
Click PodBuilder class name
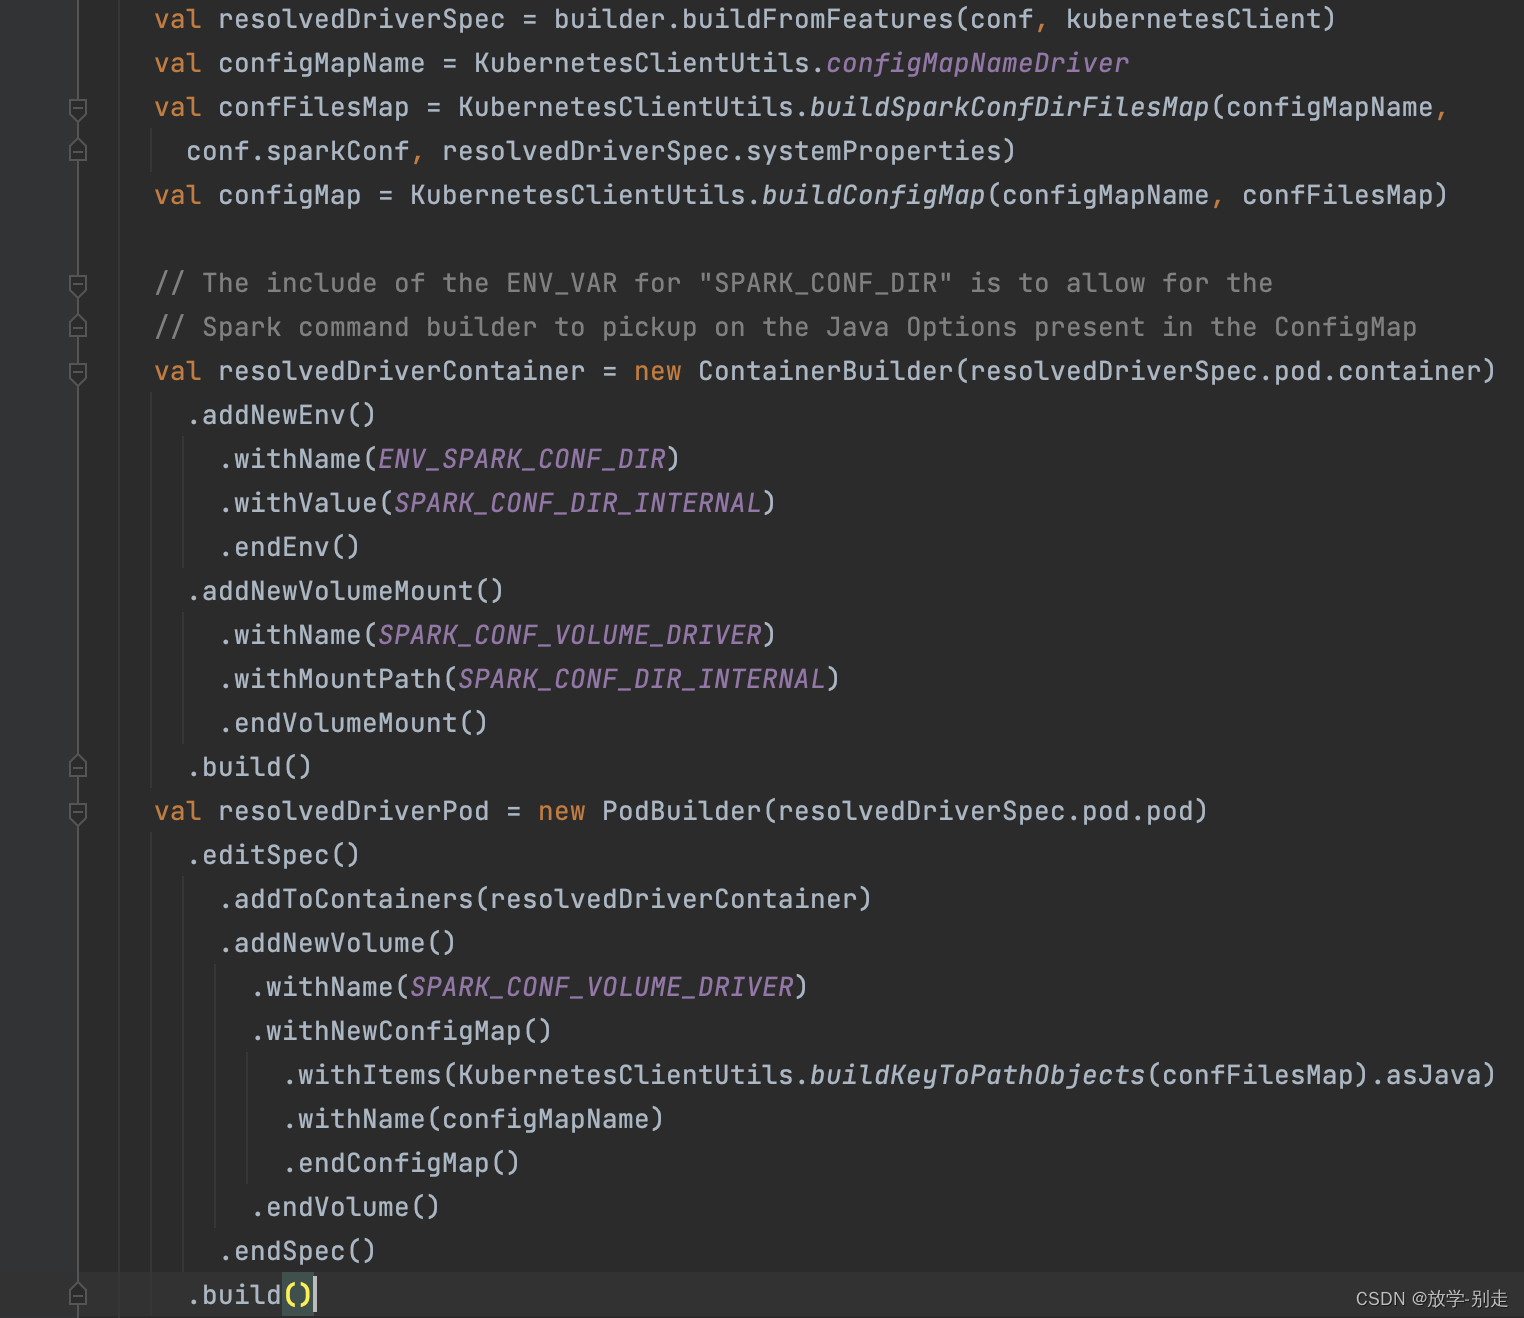point(681,811)
